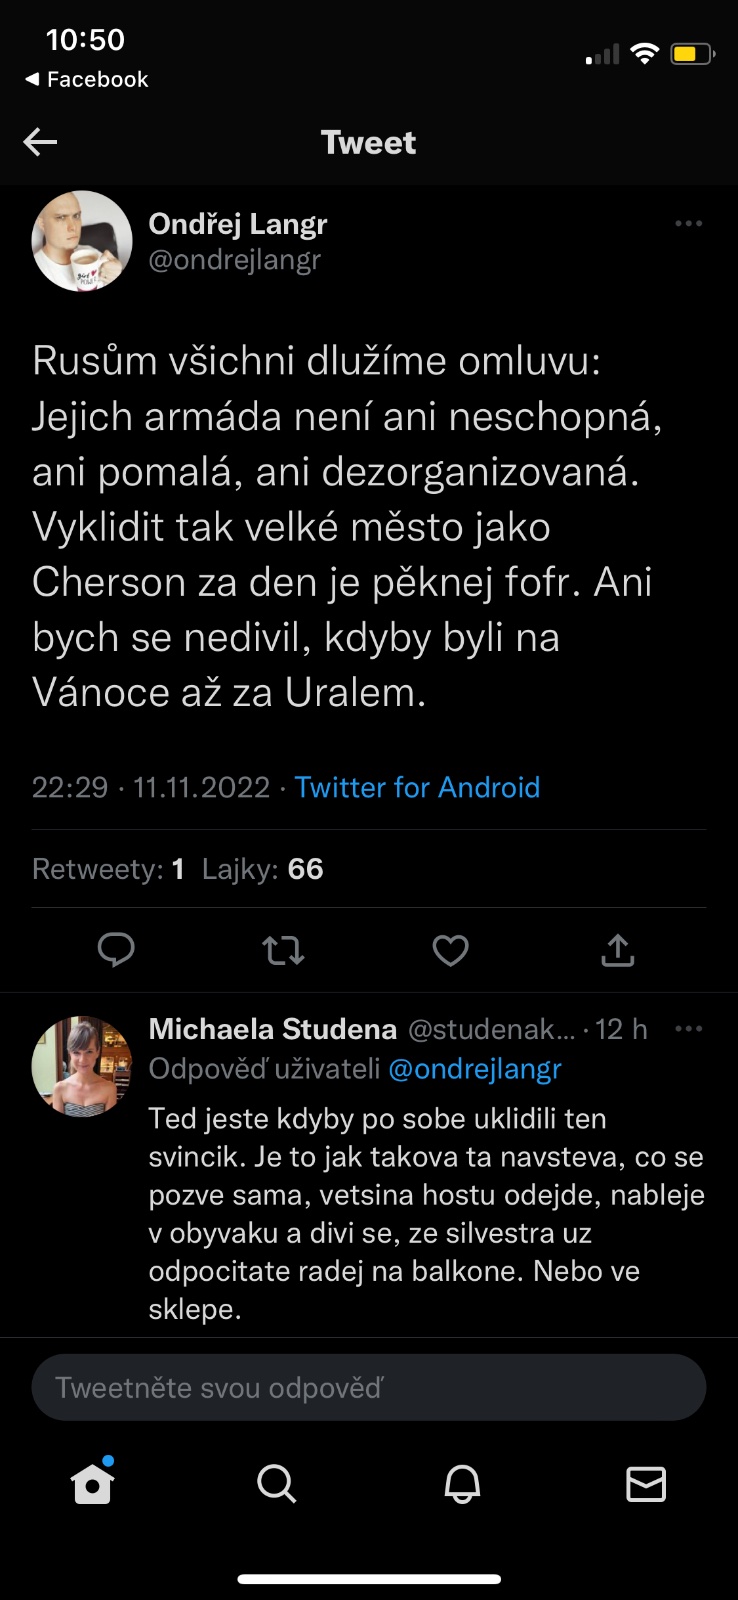Image resolution: width=738 pixels, height=1600 pixels.
Task: Open Messages envelope in bottom bar
Action: [x=646, y=1484]
